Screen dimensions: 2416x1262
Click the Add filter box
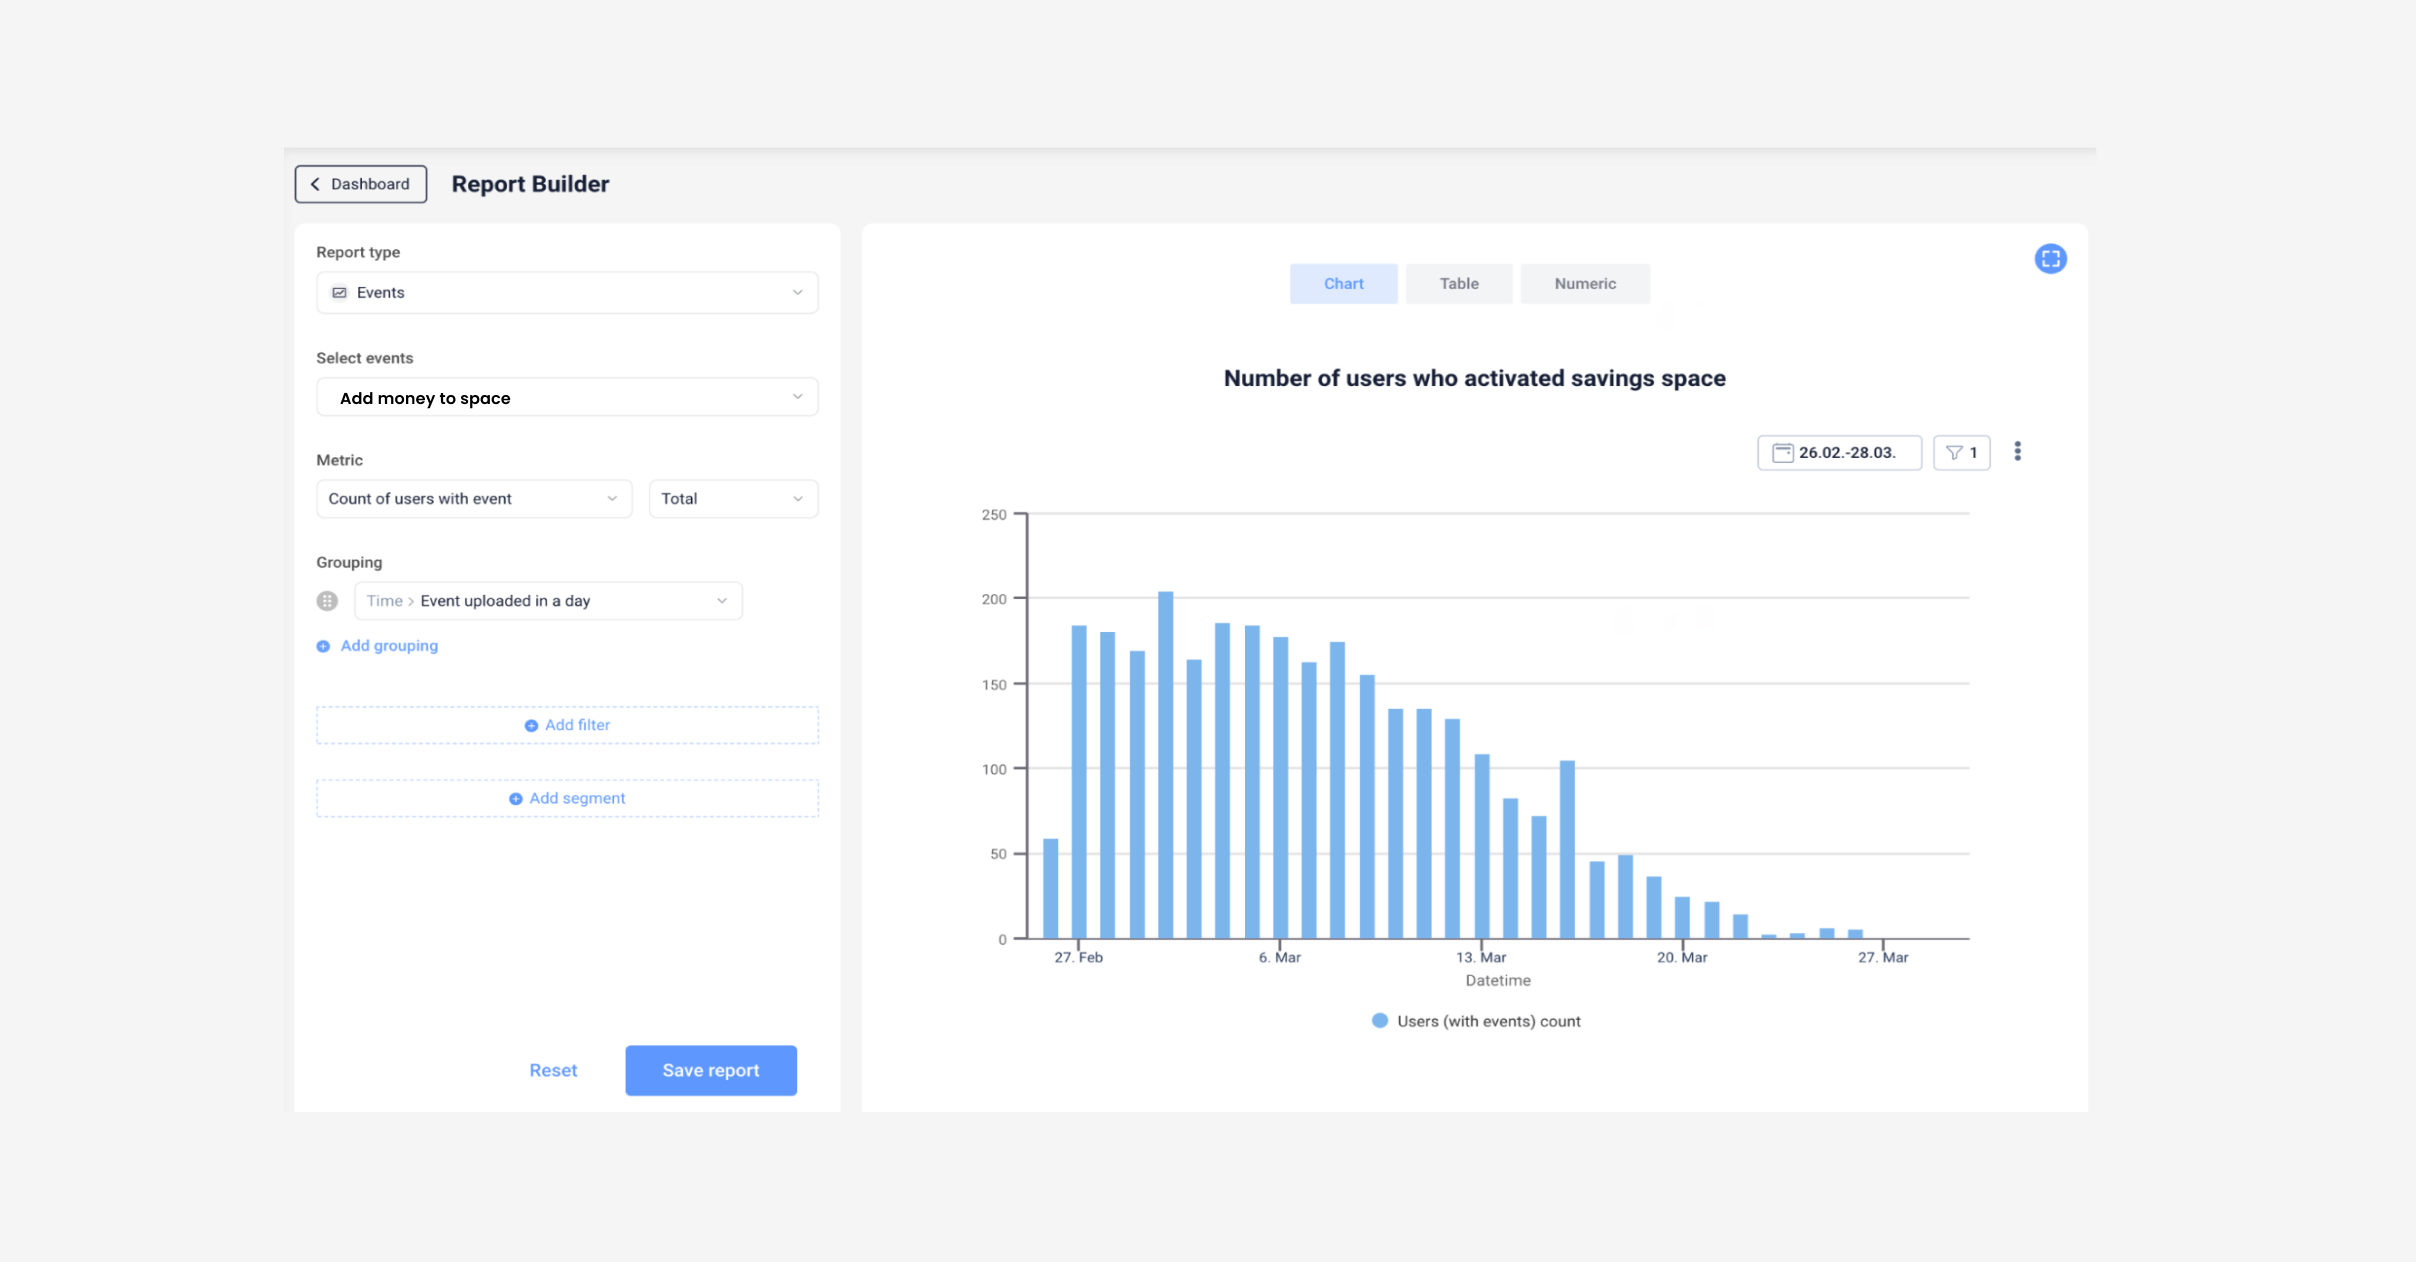tap(567, 725)
